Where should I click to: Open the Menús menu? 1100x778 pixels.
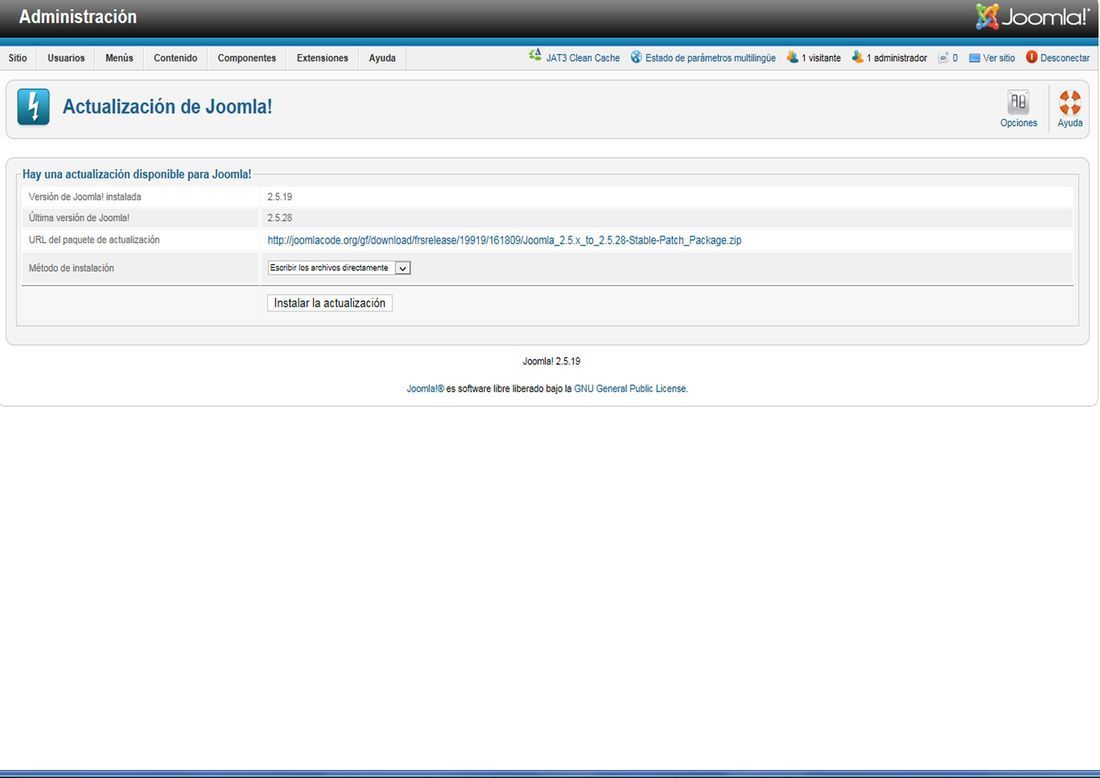(119, 58)
